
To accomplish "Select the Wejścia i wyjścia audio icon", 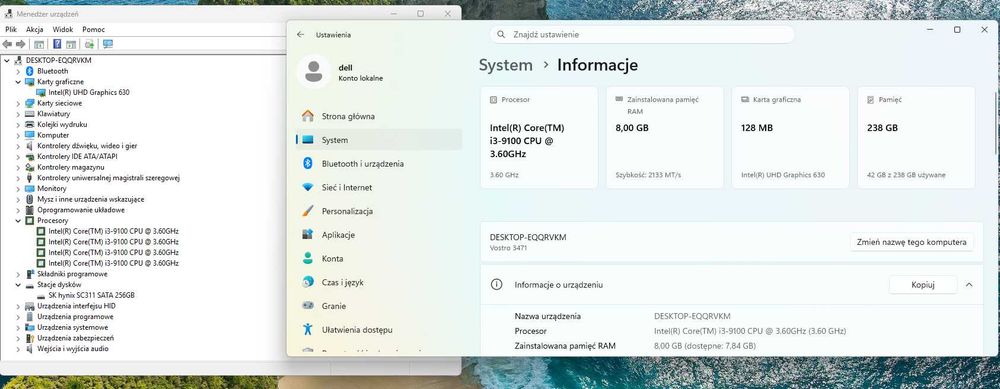I will (29, 349).
